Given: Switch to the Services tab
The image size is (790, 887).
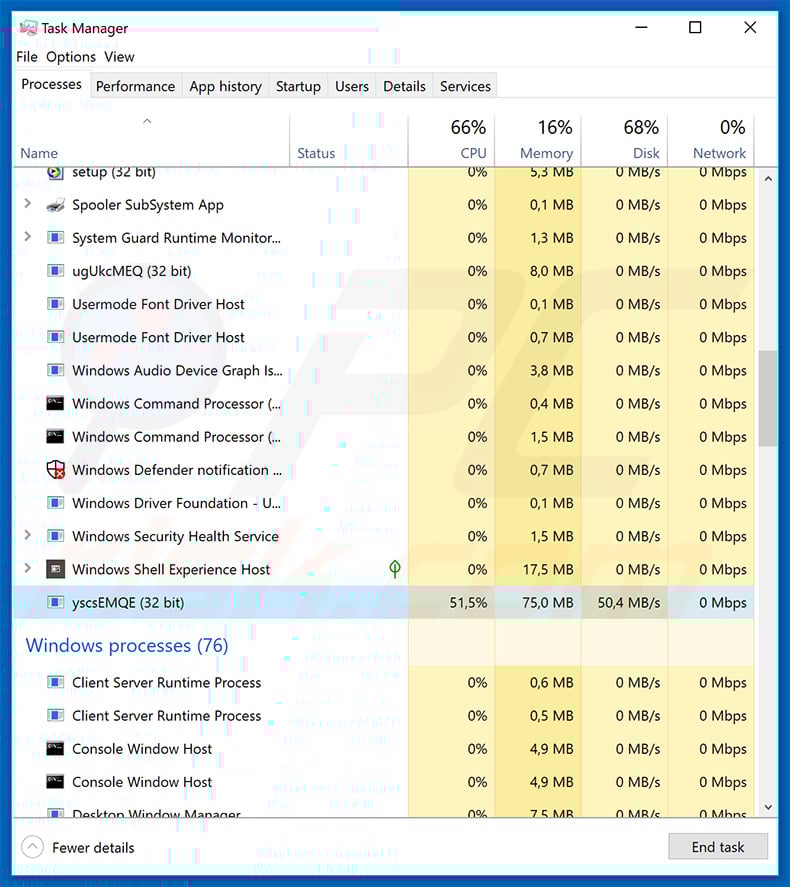Looking at the screenshot, I should click(x=465, y=87).
